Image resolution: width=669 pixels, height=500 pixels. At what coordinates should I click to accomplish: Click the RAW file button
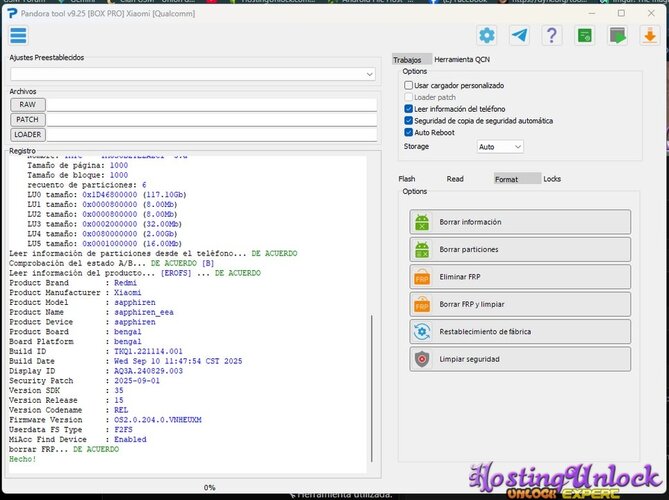click(x=28, y=105)
